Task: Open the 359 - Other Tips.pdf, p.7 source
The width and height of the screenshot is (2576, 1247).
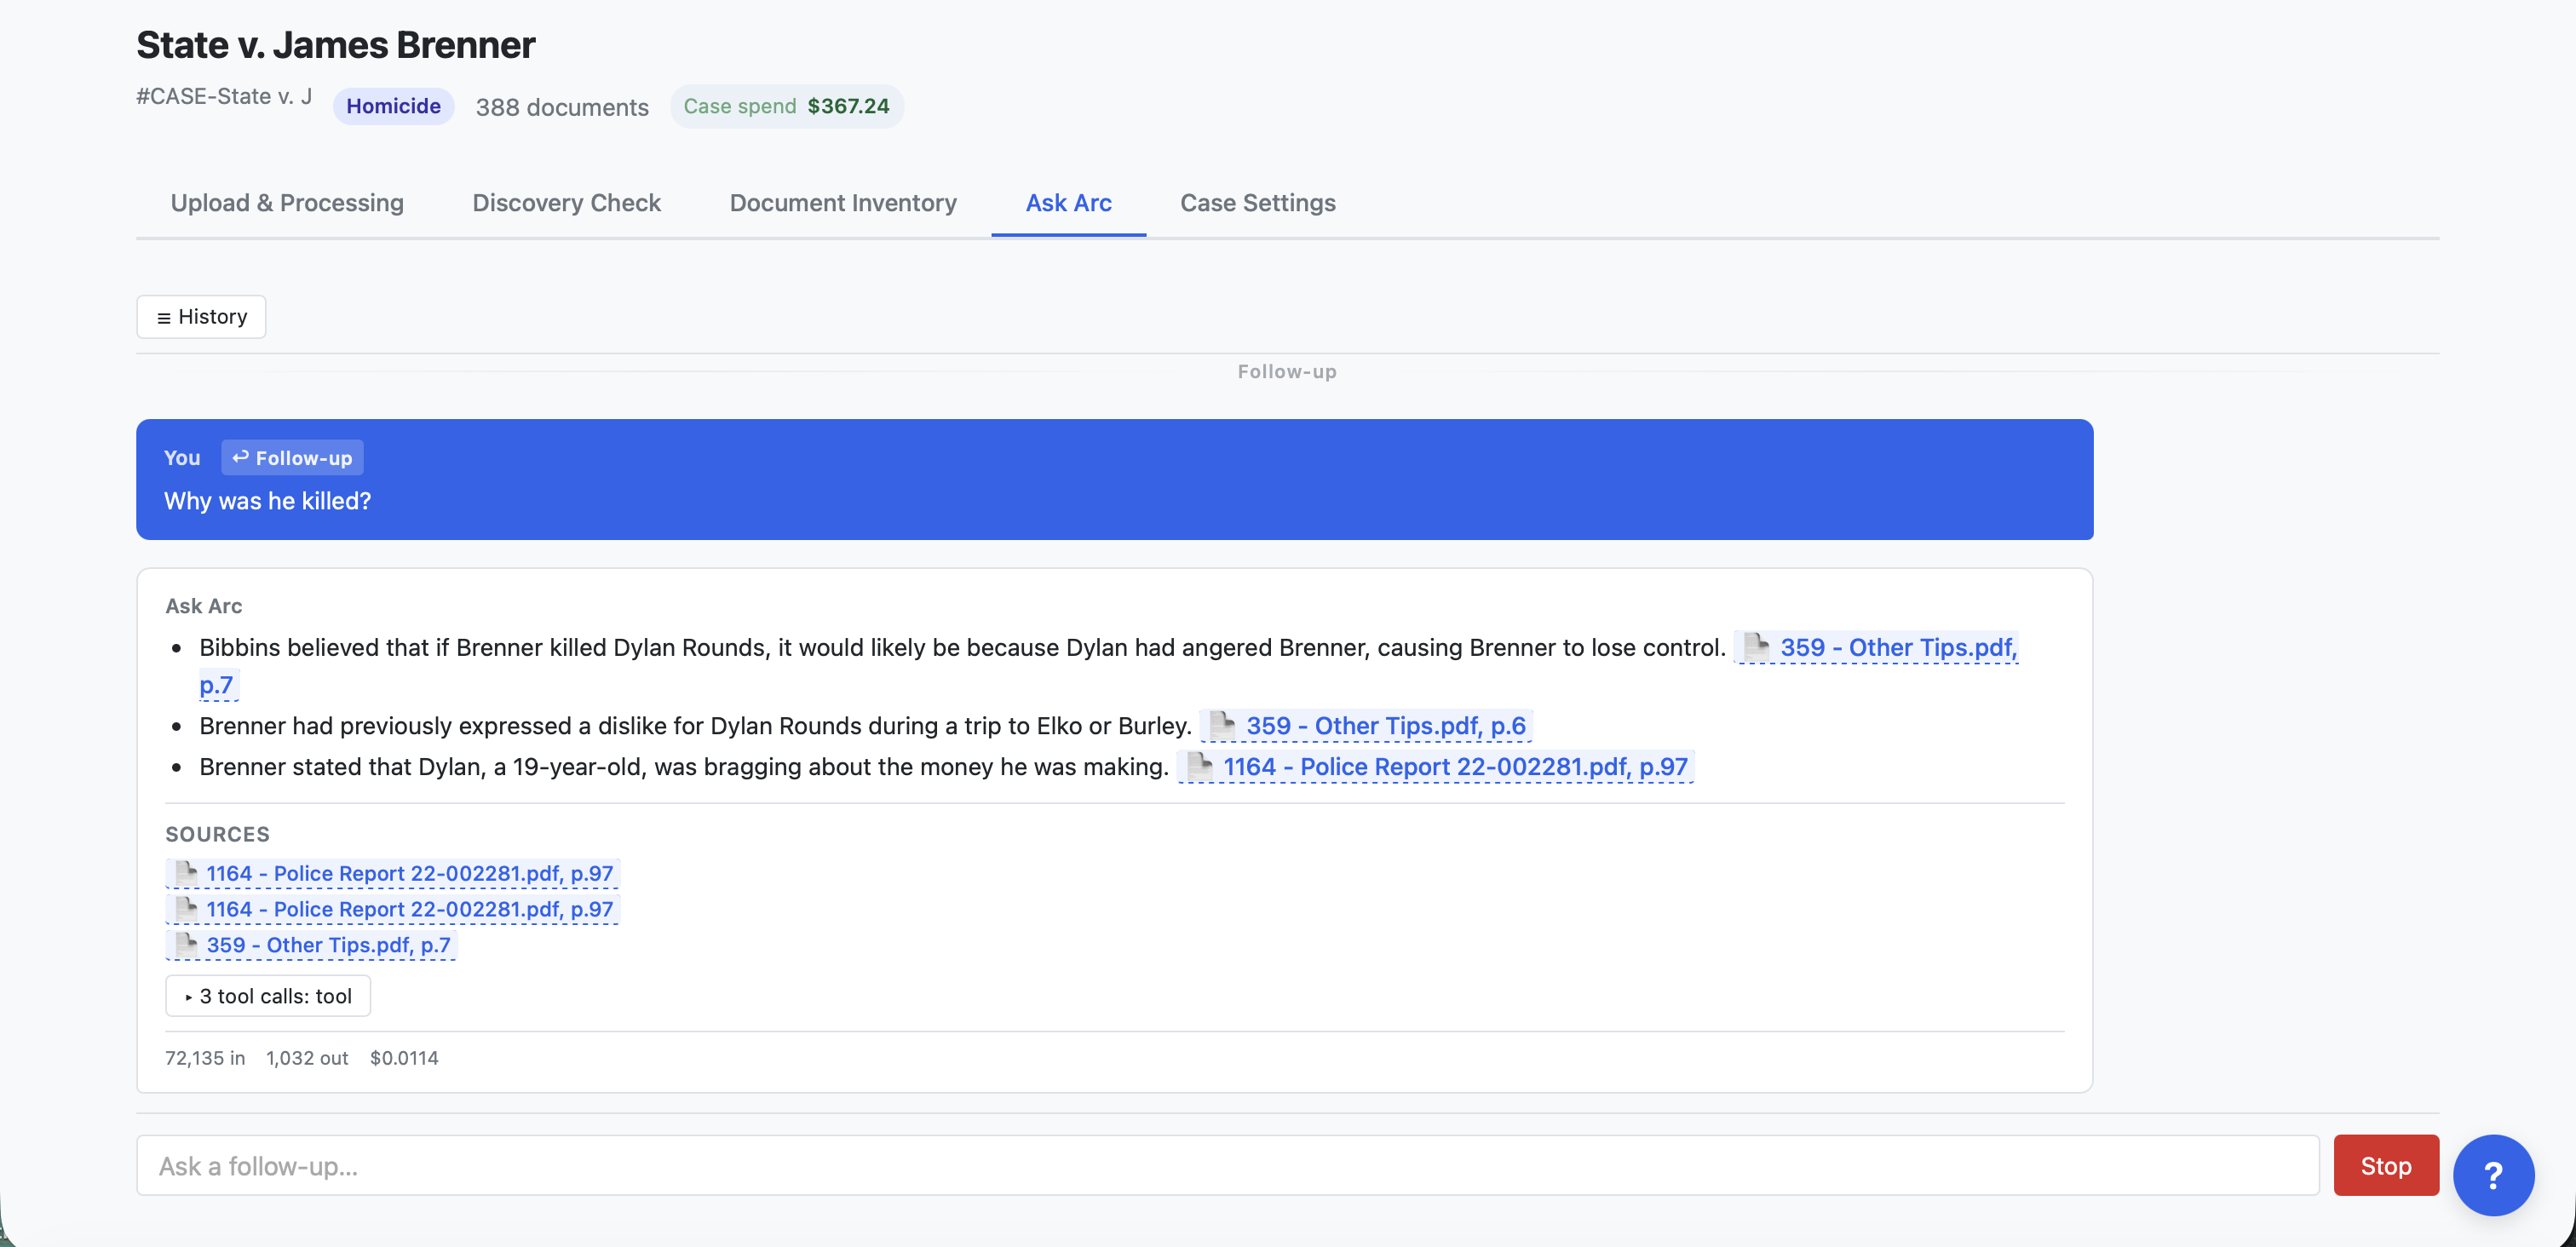Action: [311, 945]
